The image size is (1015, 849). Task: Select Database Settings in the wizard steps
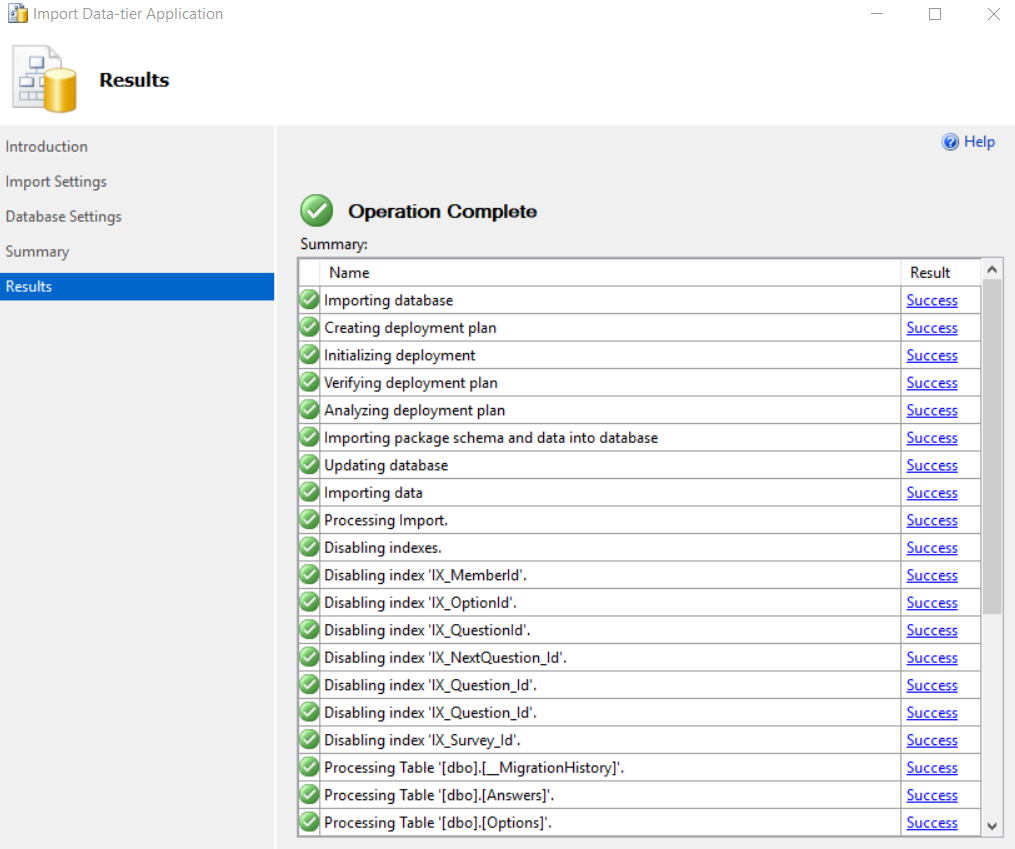click(x=63, y=217)
